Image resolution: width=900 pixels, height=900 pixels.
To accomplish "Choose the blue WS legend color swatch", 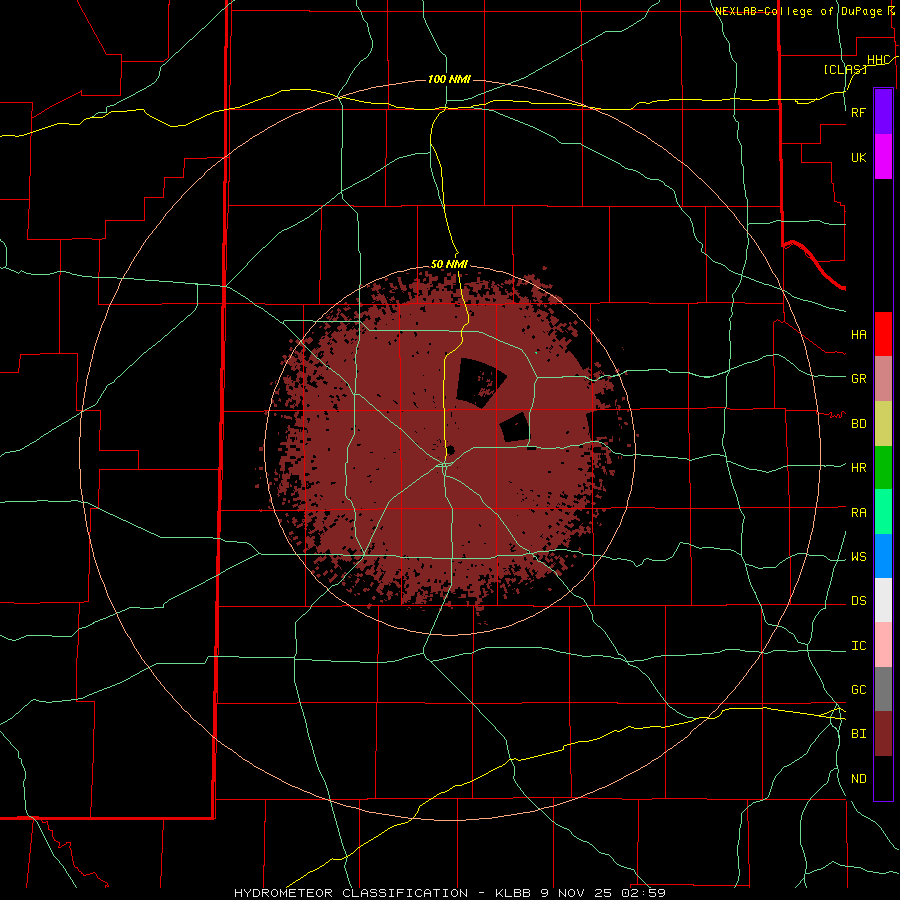I will click(883, 556).
